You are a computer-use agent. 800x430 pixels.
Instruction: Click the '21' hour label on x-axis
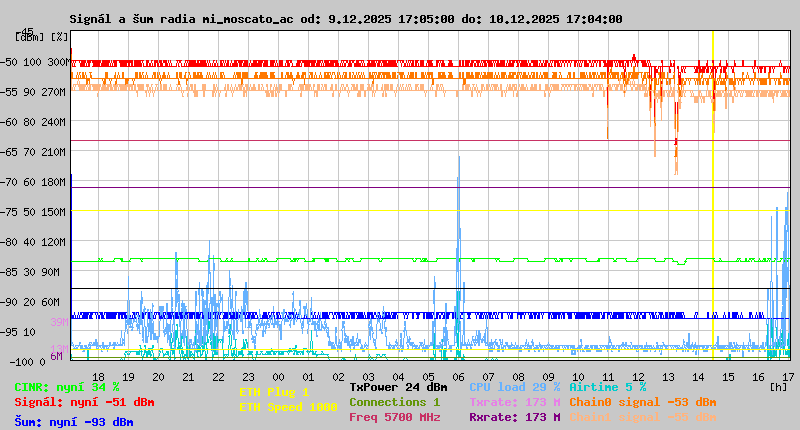coord(188,377)
